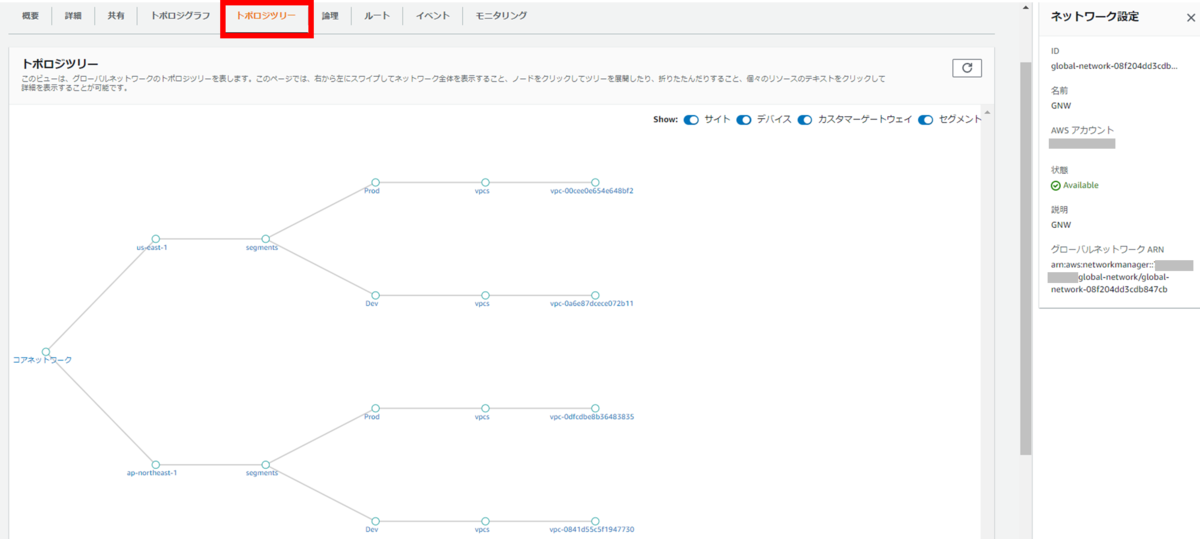Open details for vpc-0841d55c5f1947730
1200x539 pixels.
tap(592, 529)
